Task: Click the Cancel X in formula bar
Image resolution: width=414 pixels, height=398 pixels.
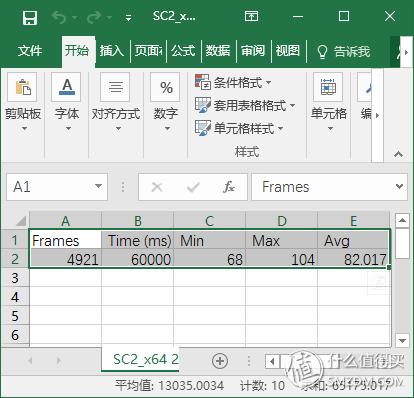Action: (x=157, y=187)
